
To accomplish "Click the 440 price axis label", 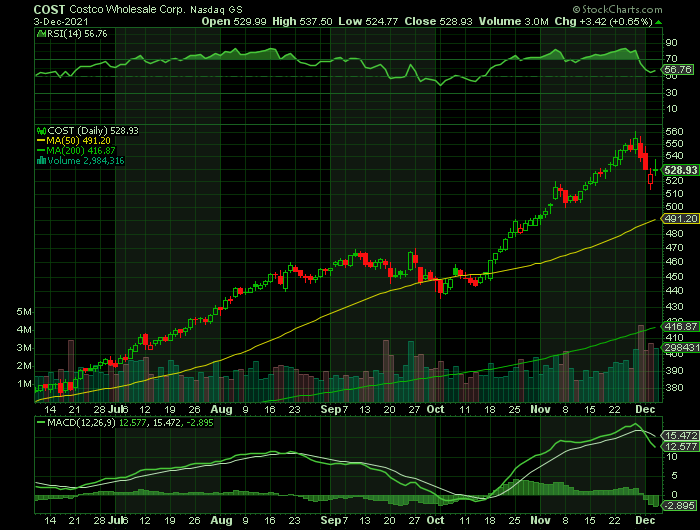I will [674, 291].
